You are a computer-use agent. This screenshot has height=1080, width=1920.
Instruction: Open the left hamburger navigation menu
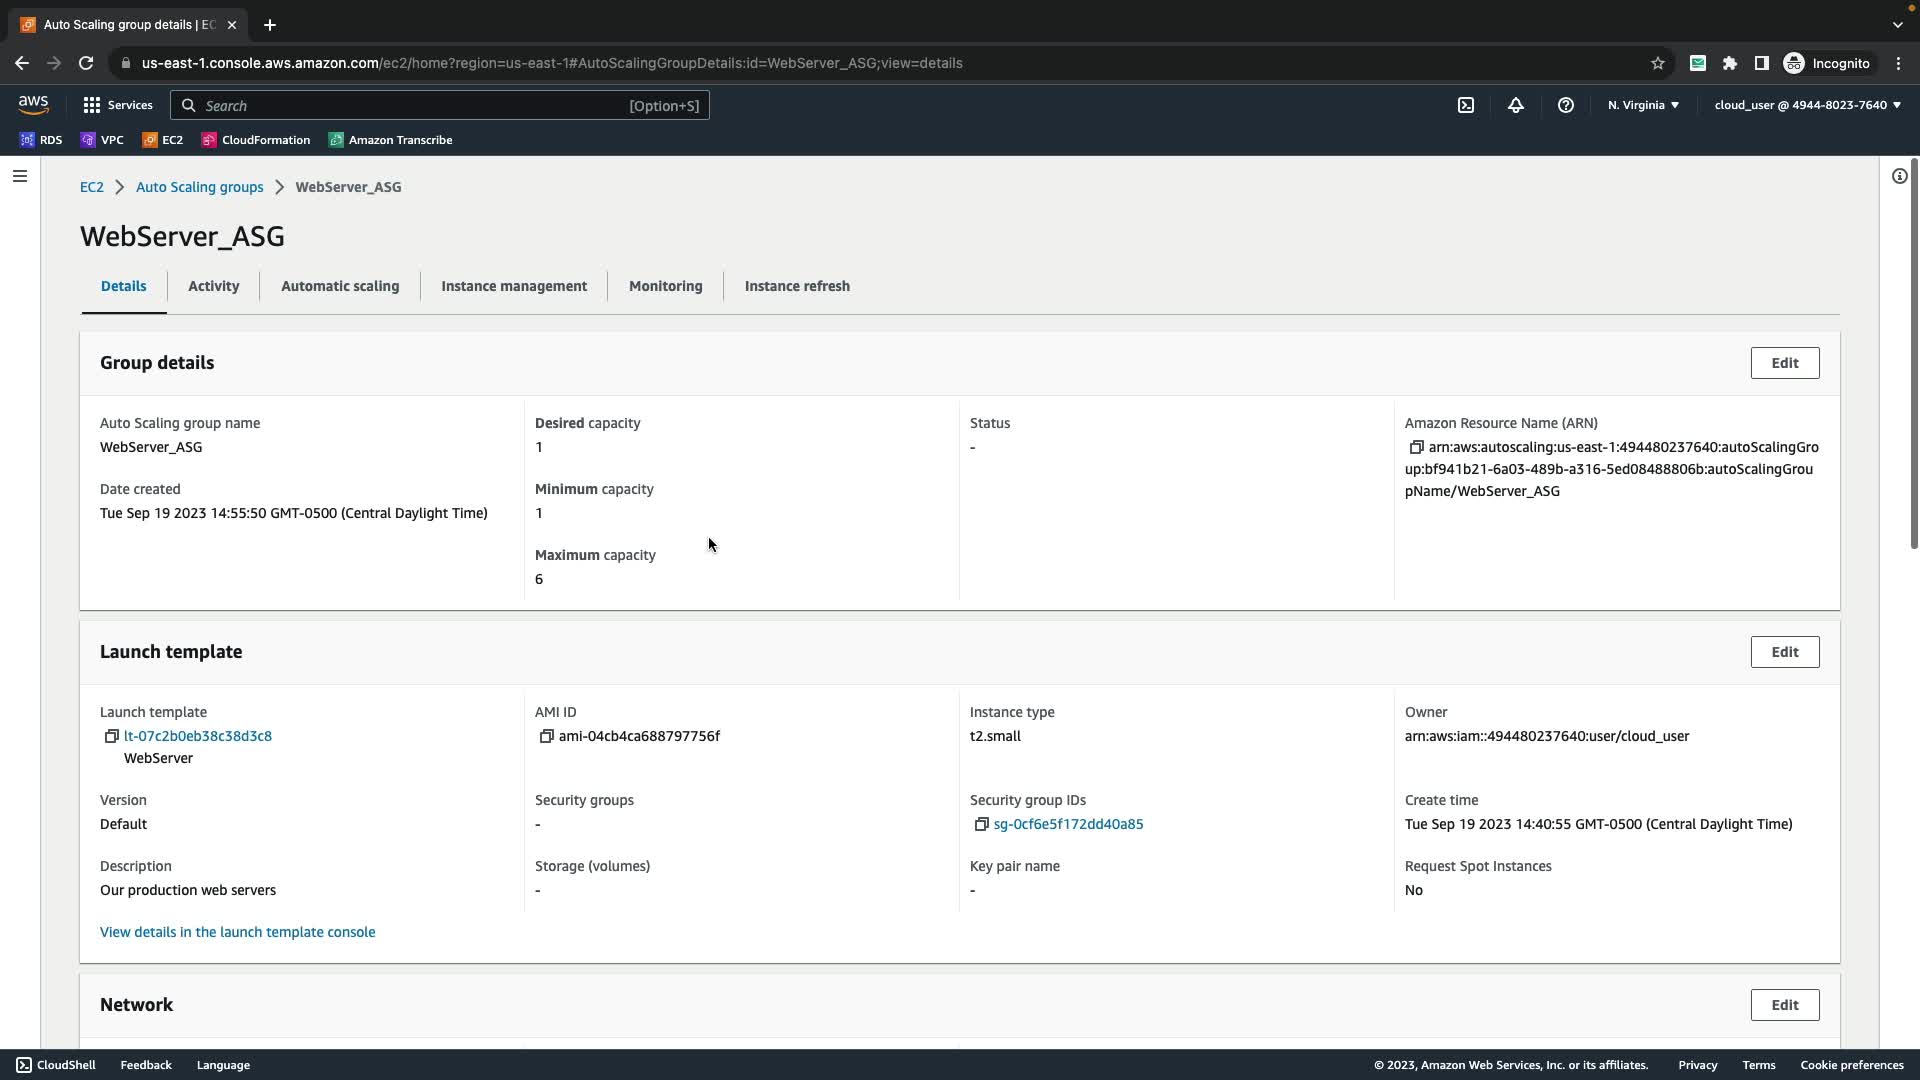point(20,176)
